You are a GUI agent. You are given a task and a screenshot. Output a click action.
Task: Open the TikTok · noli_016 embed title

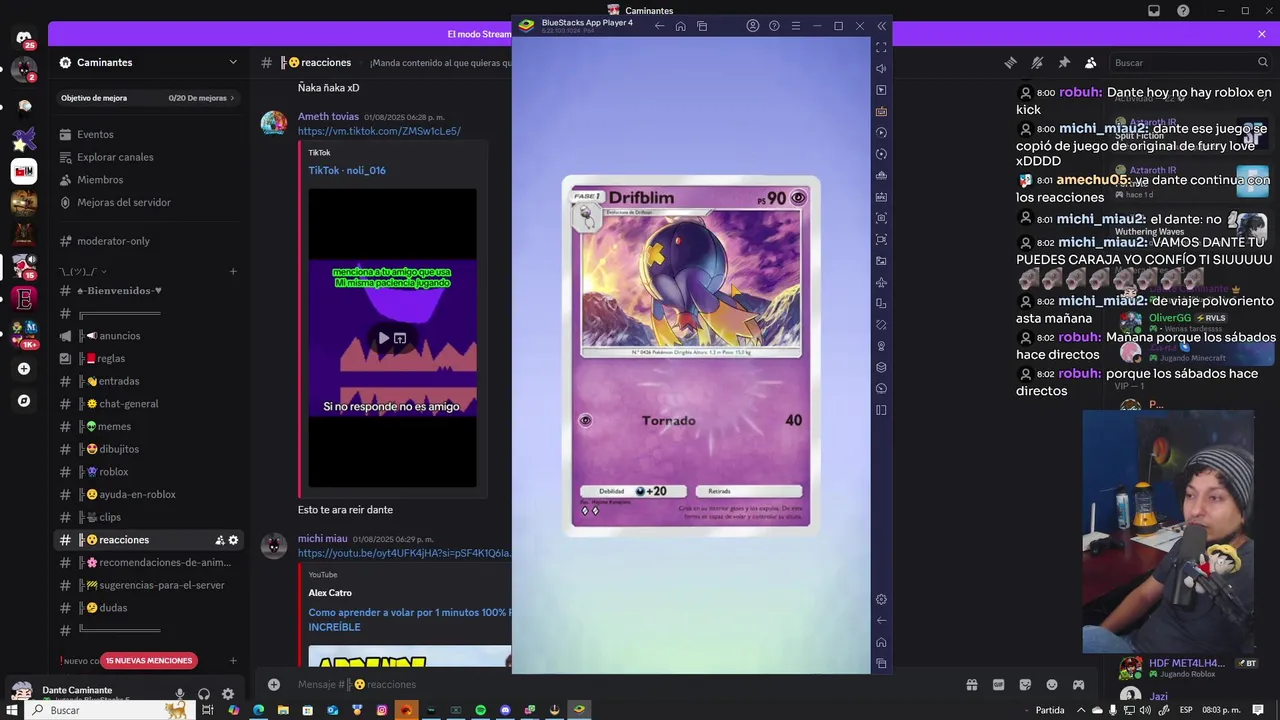pyautogui.click(x=347, y=170)
